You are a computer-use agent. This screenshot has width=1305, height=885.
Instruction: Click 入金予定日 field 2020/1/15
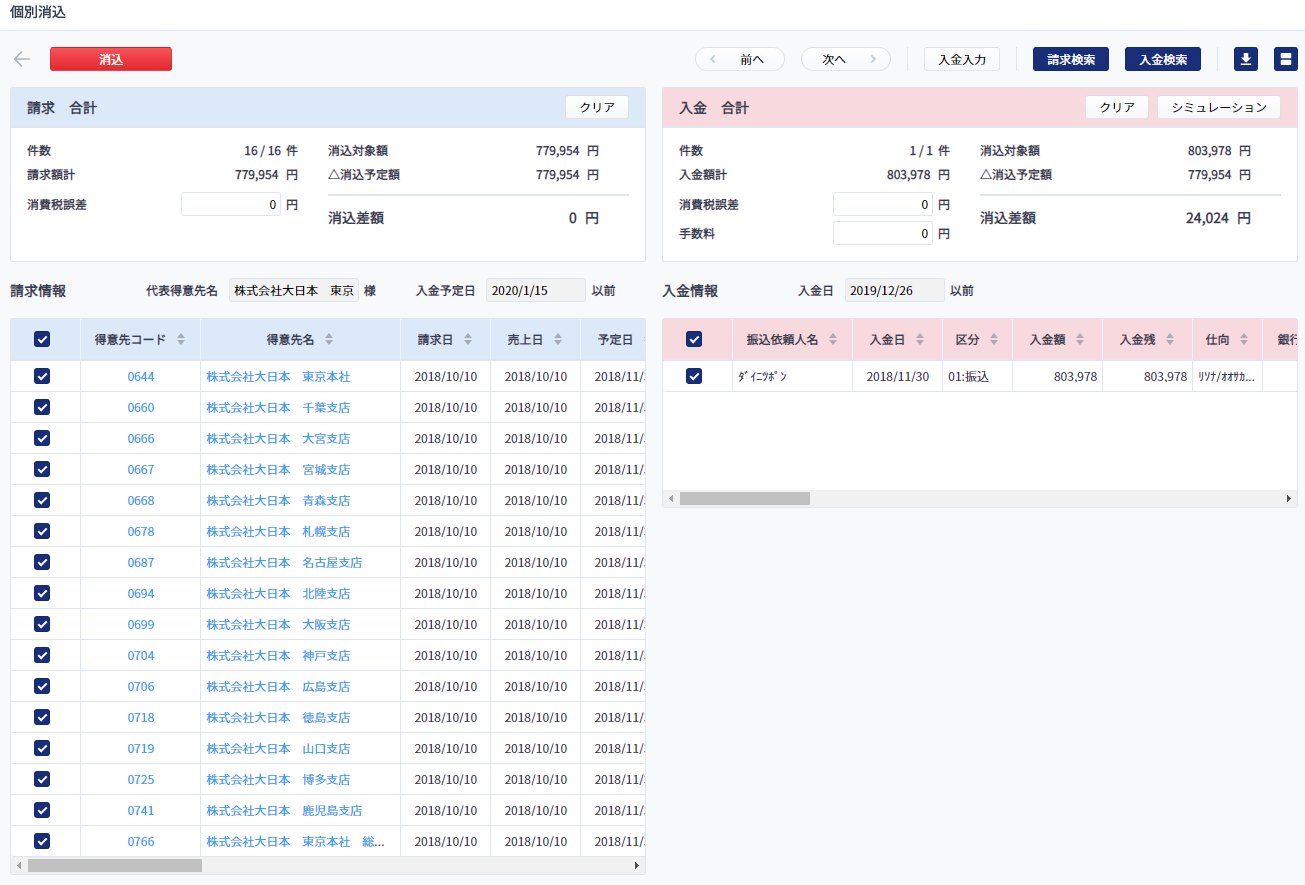(x=536, y=290)
